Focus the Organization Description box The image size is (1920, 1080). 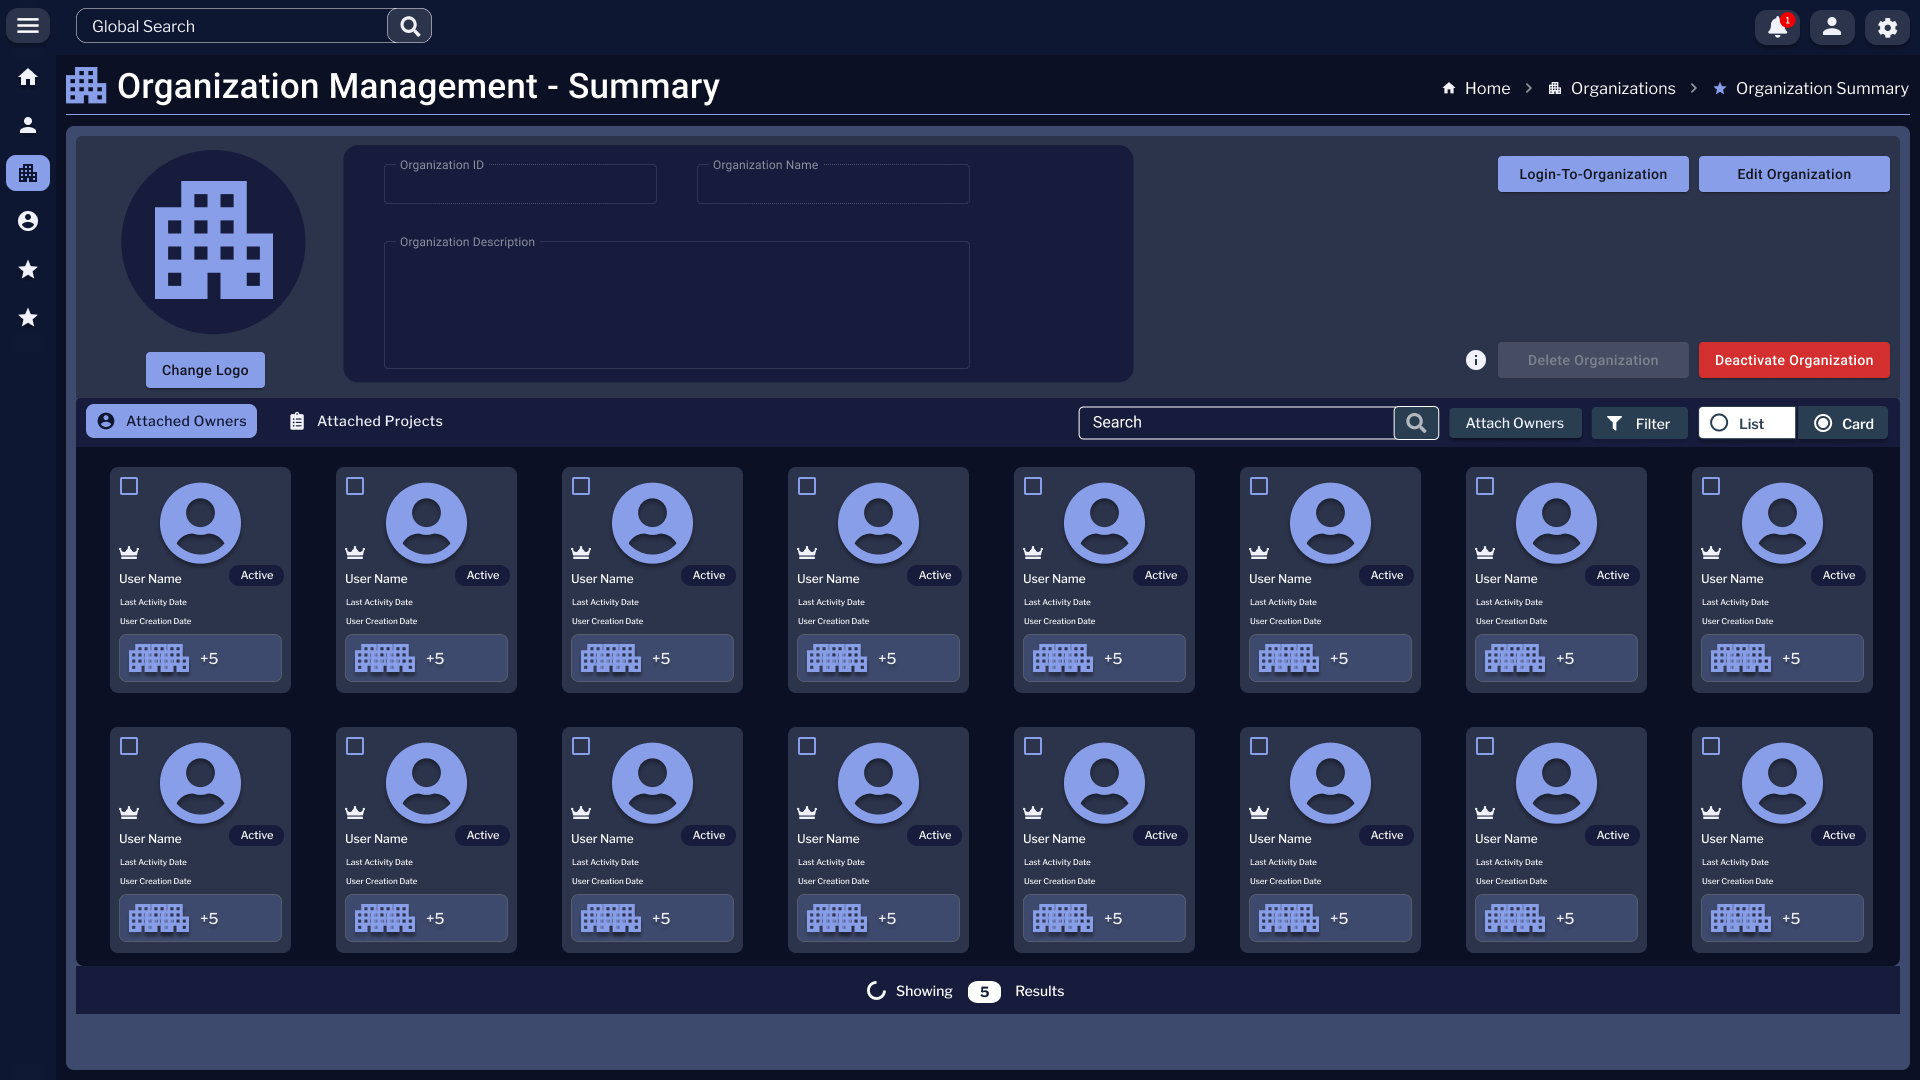coord(677,305)
